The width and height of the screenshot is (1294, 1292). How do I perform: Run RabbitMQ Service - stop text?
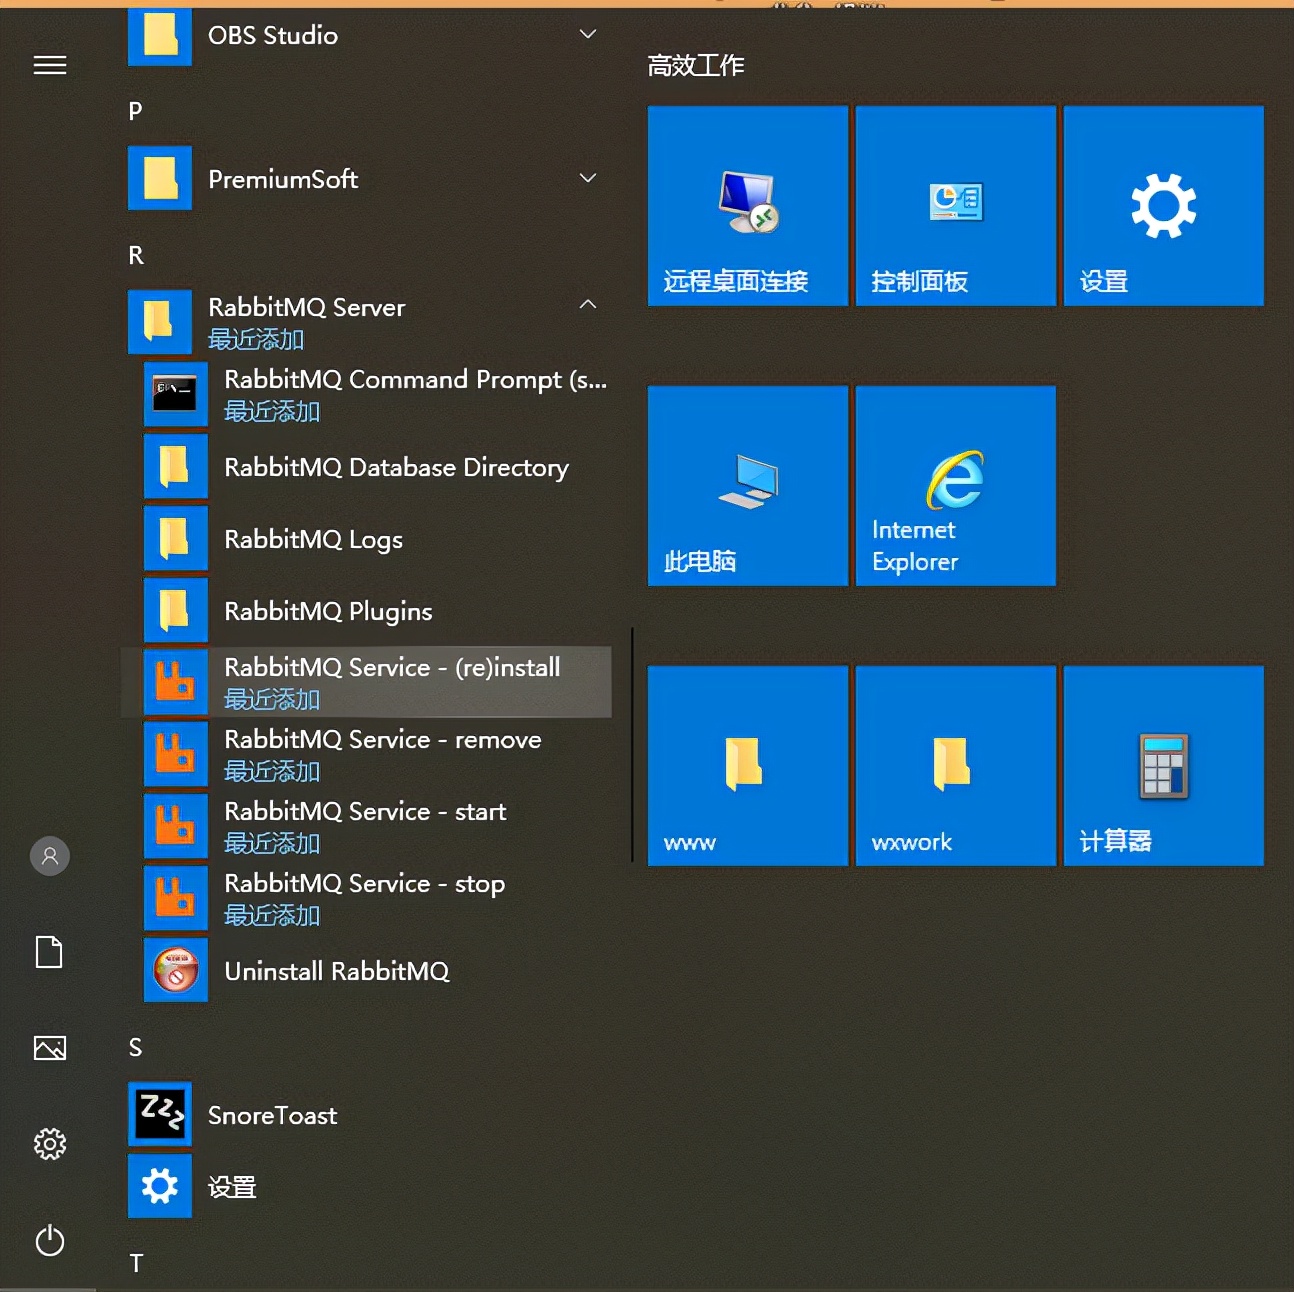(x=365, y=884)
